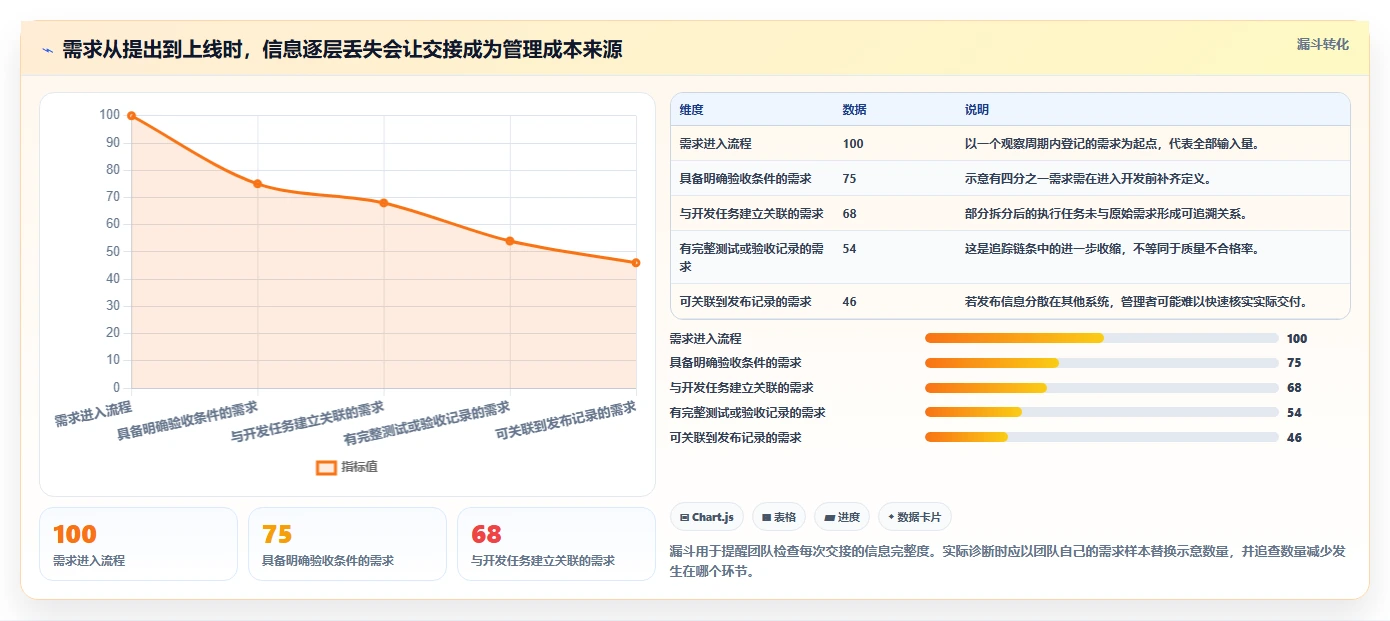Click the 有完整测试或验收记录的需求 progress bar
This screenshot has width=1390, height=621.
pos(1102,412)
